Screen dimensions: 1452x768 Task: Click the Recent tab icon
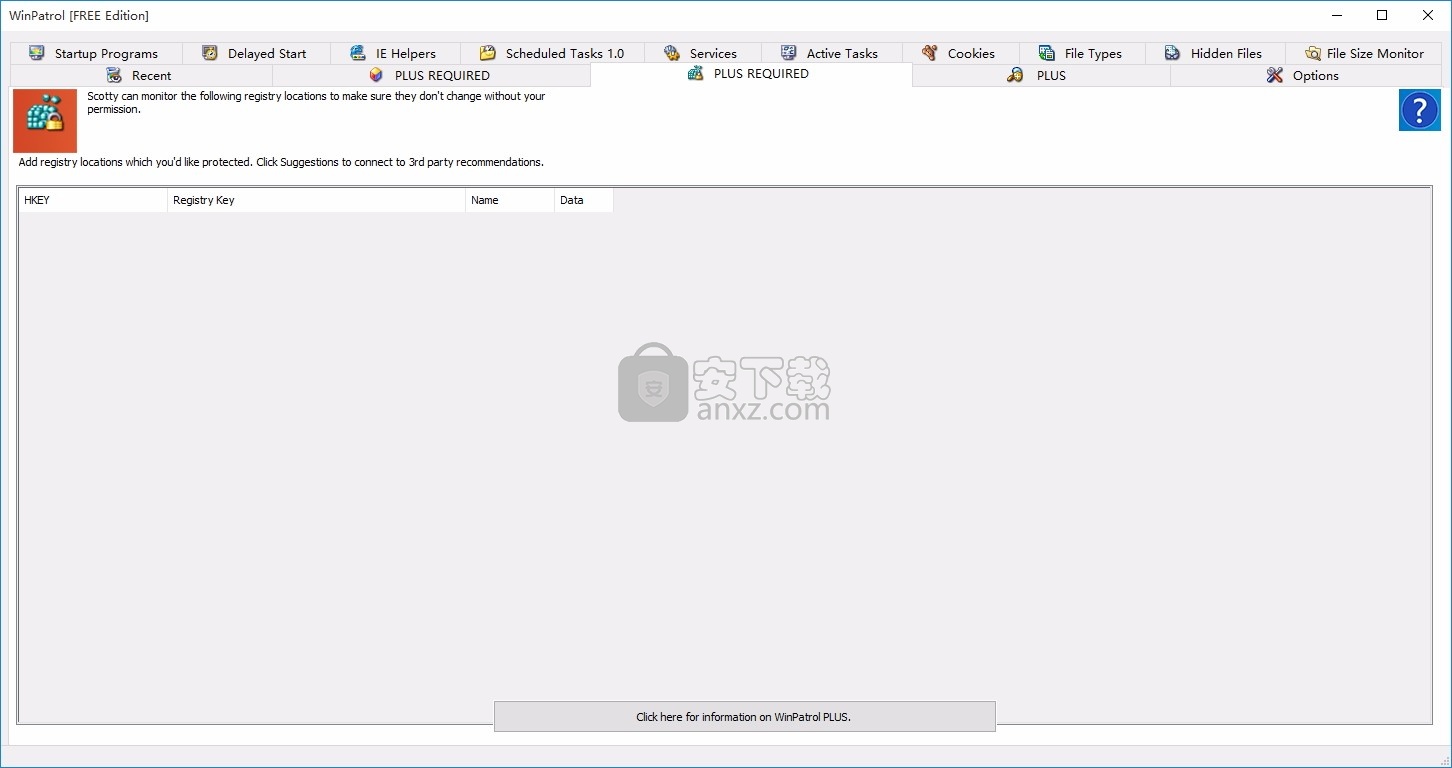[x=114, y=75]
